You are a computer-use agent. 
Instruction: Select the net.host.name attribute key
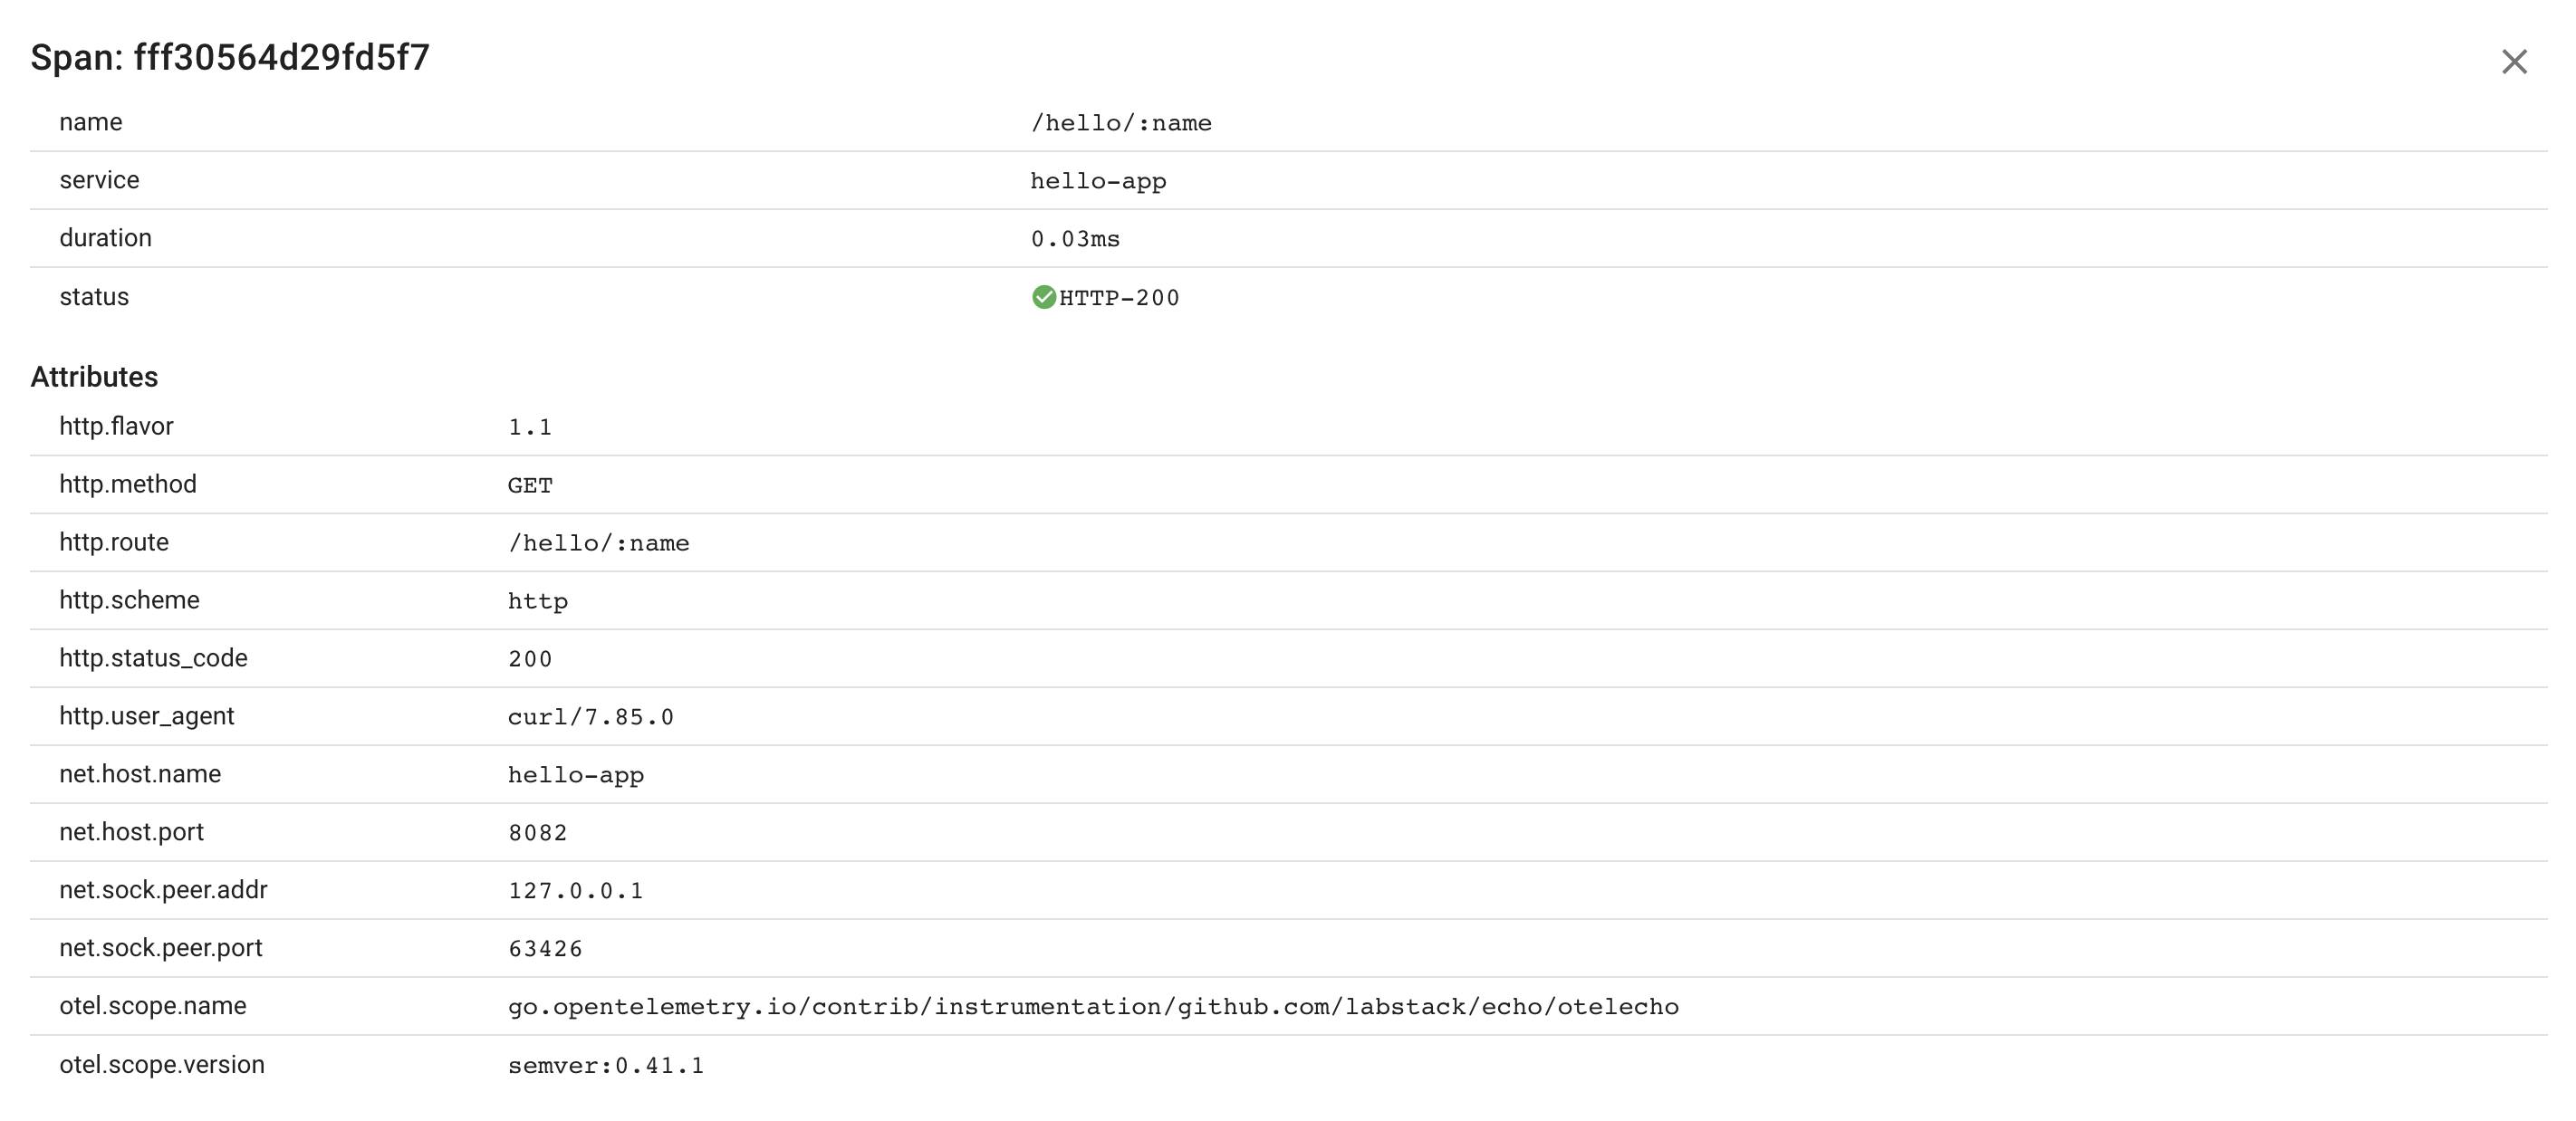point(140,774)
